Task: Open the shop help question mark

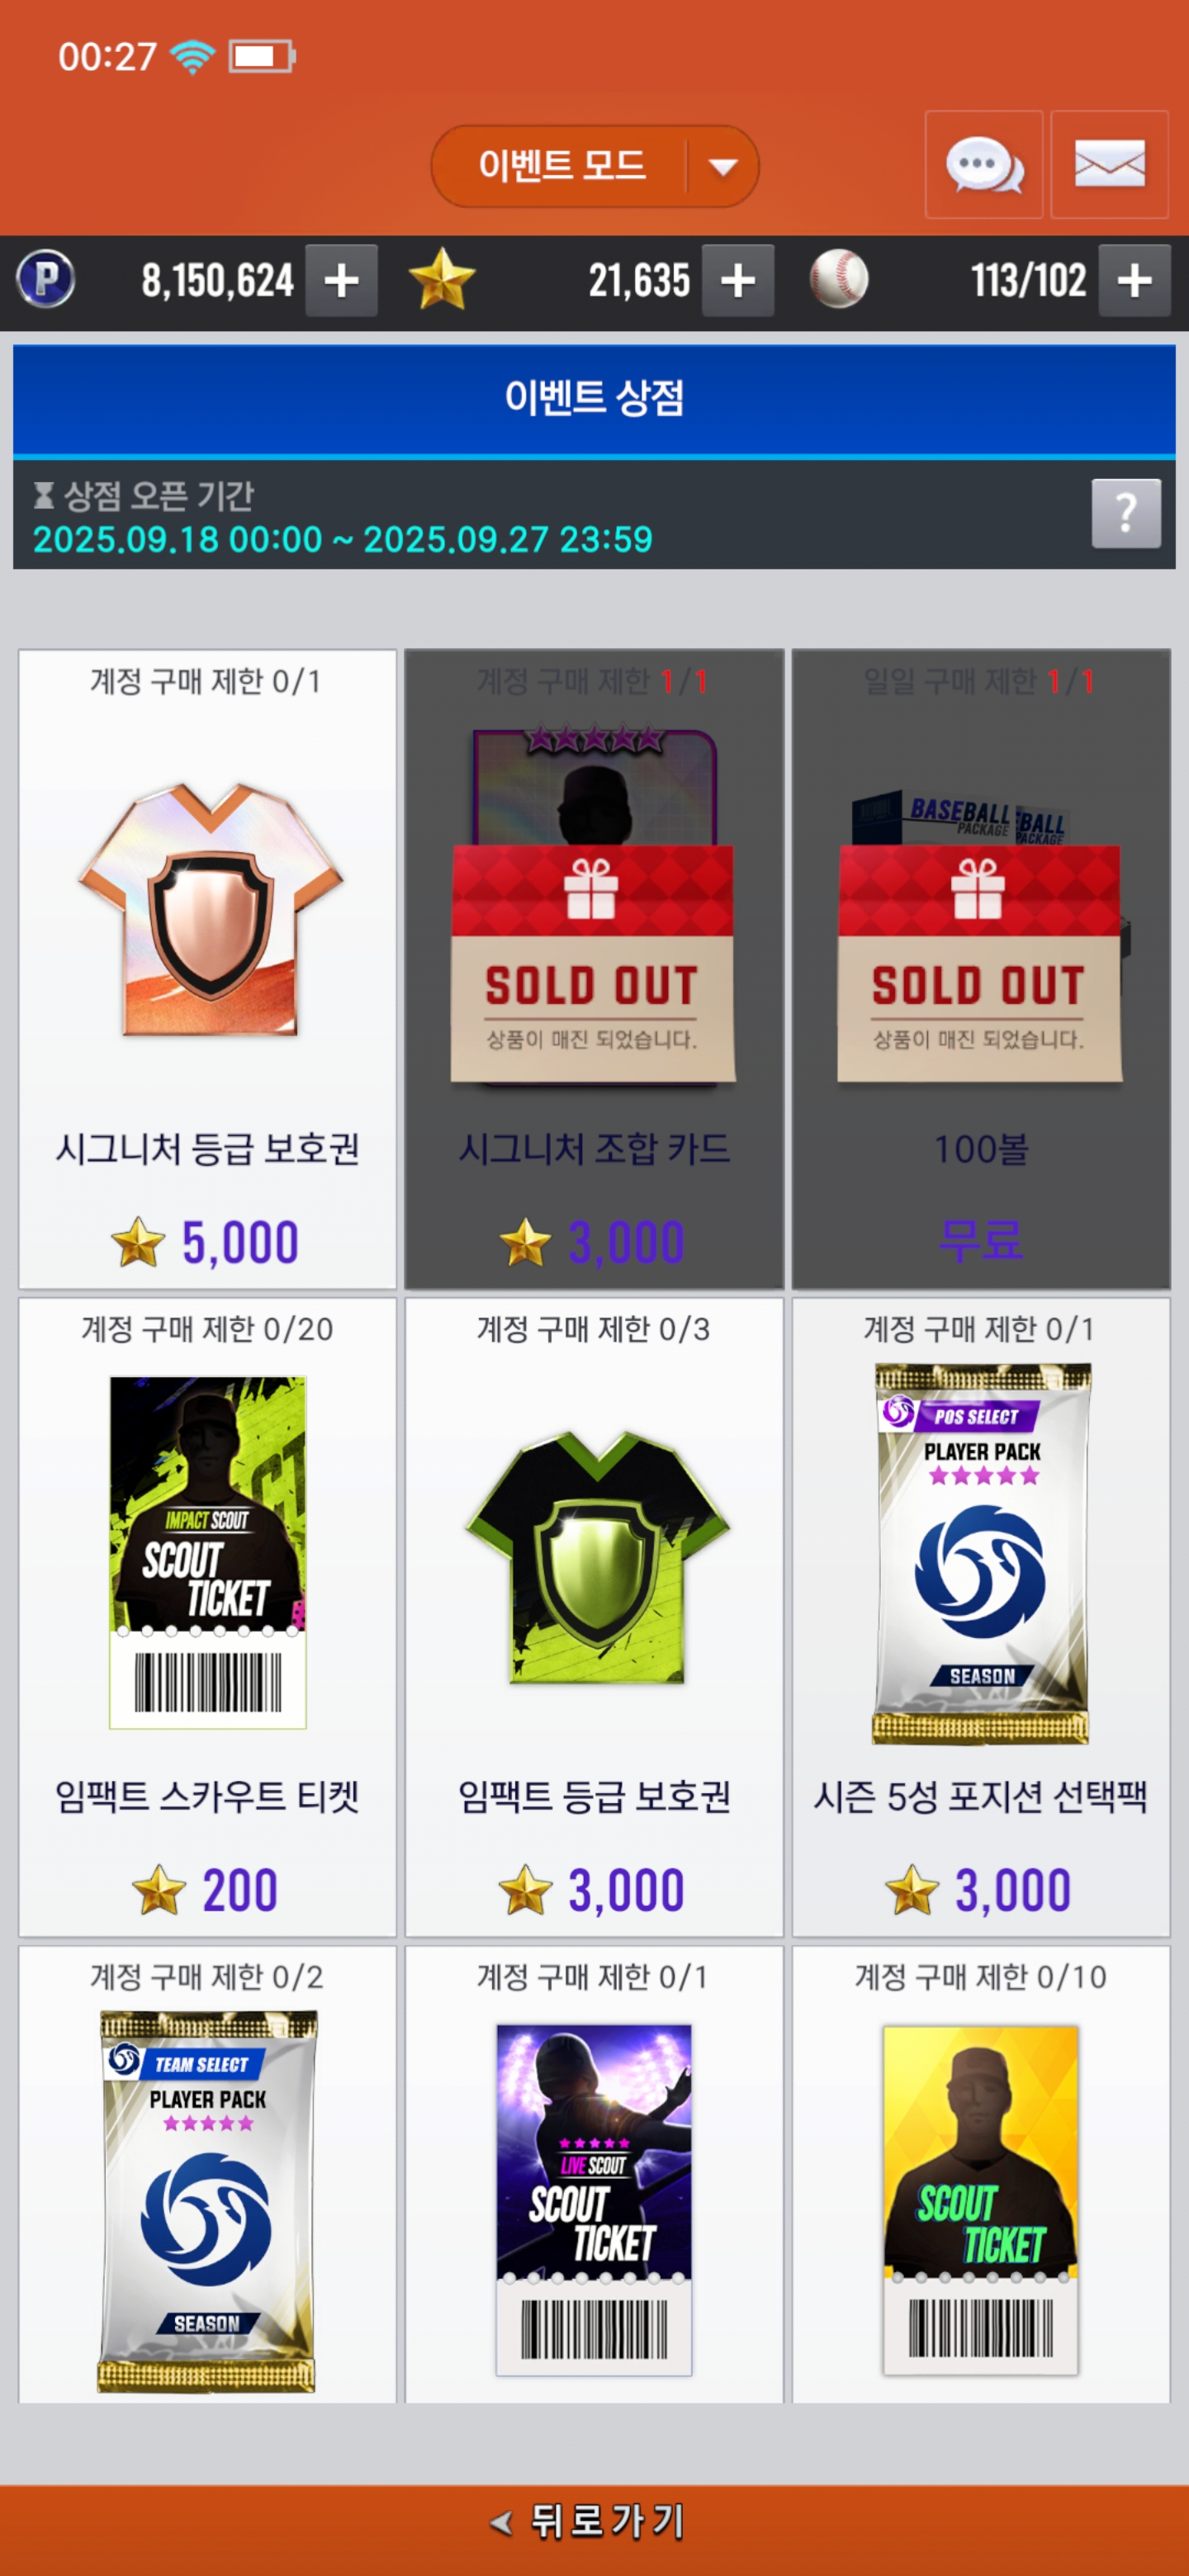Action: (1126, 514)
